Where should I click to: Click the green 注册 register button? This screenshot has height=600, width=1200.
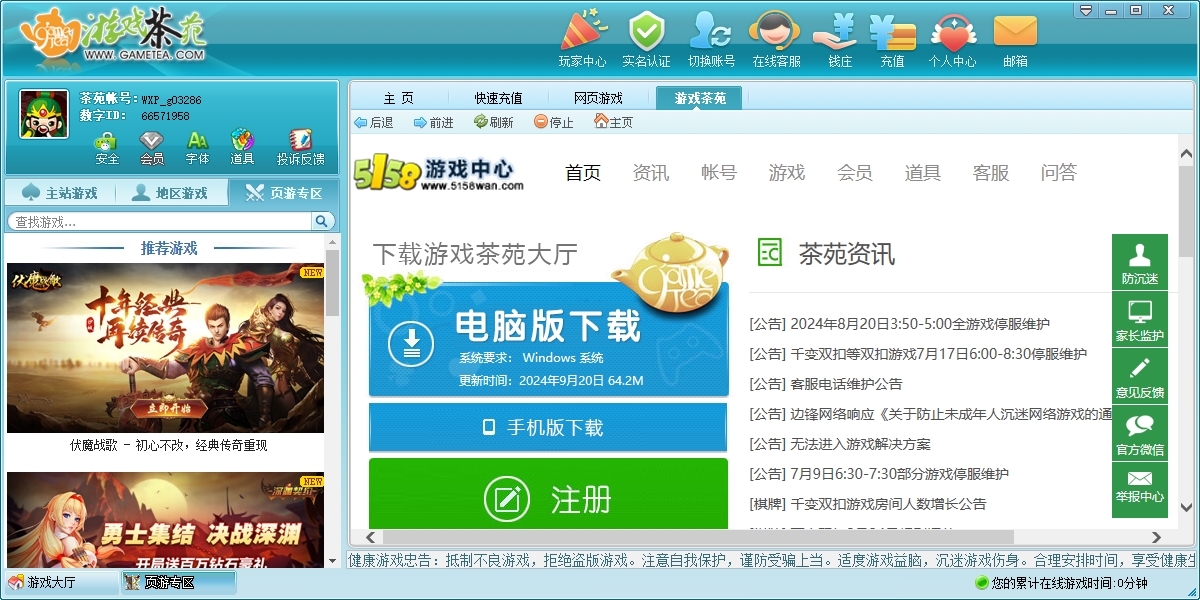coord(549,494)
